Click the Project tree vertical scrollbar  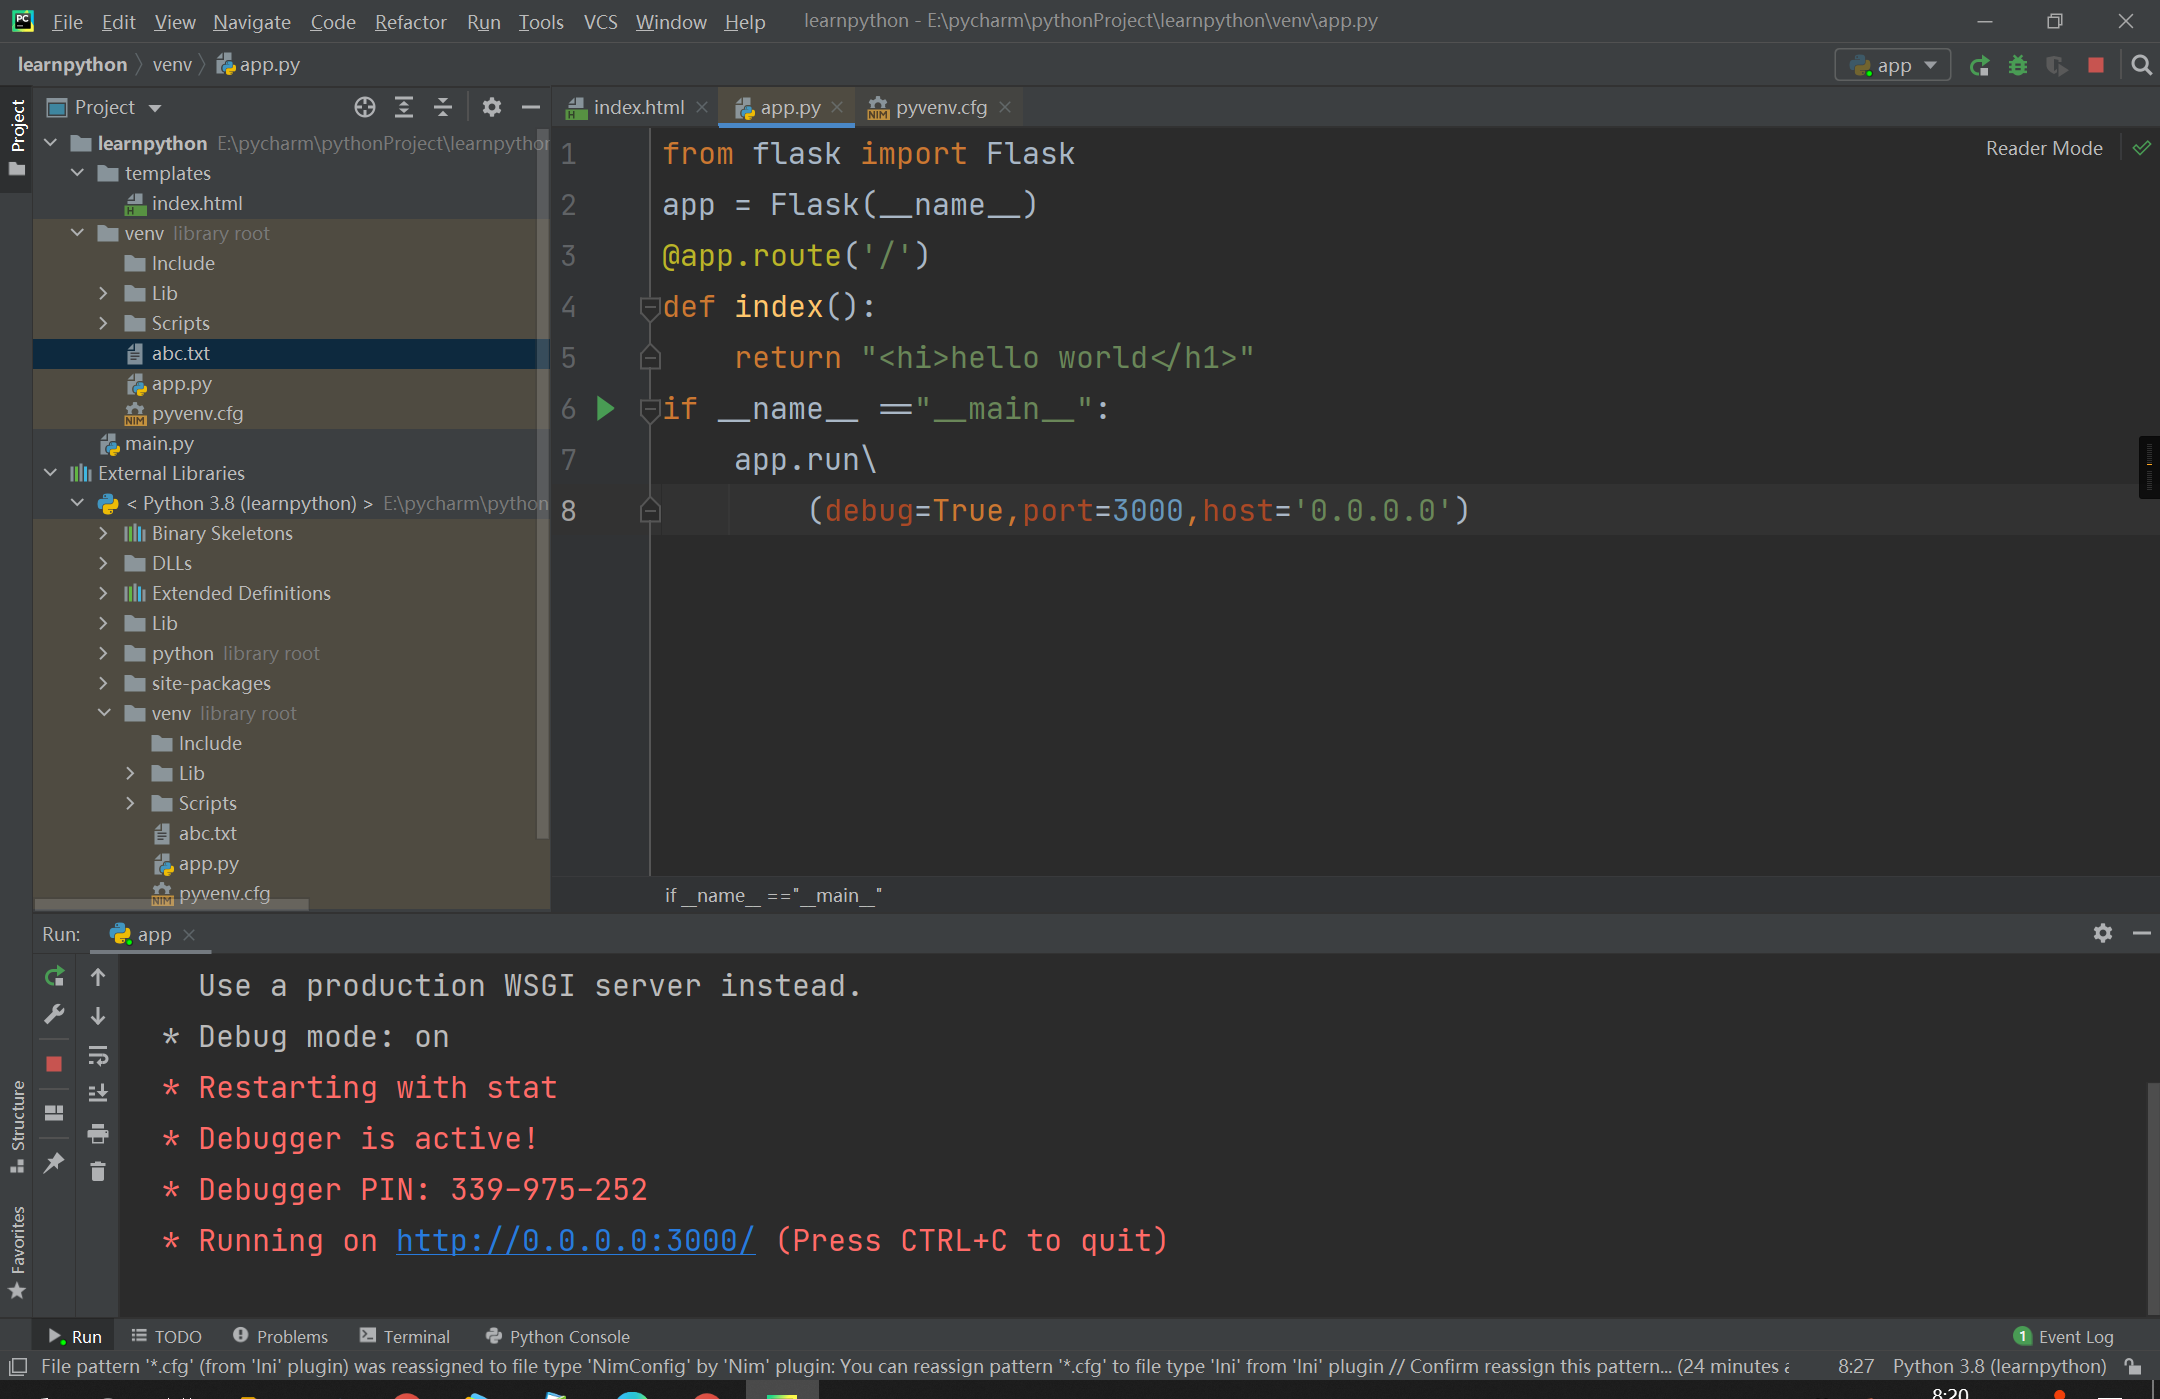tap(543, 482)
